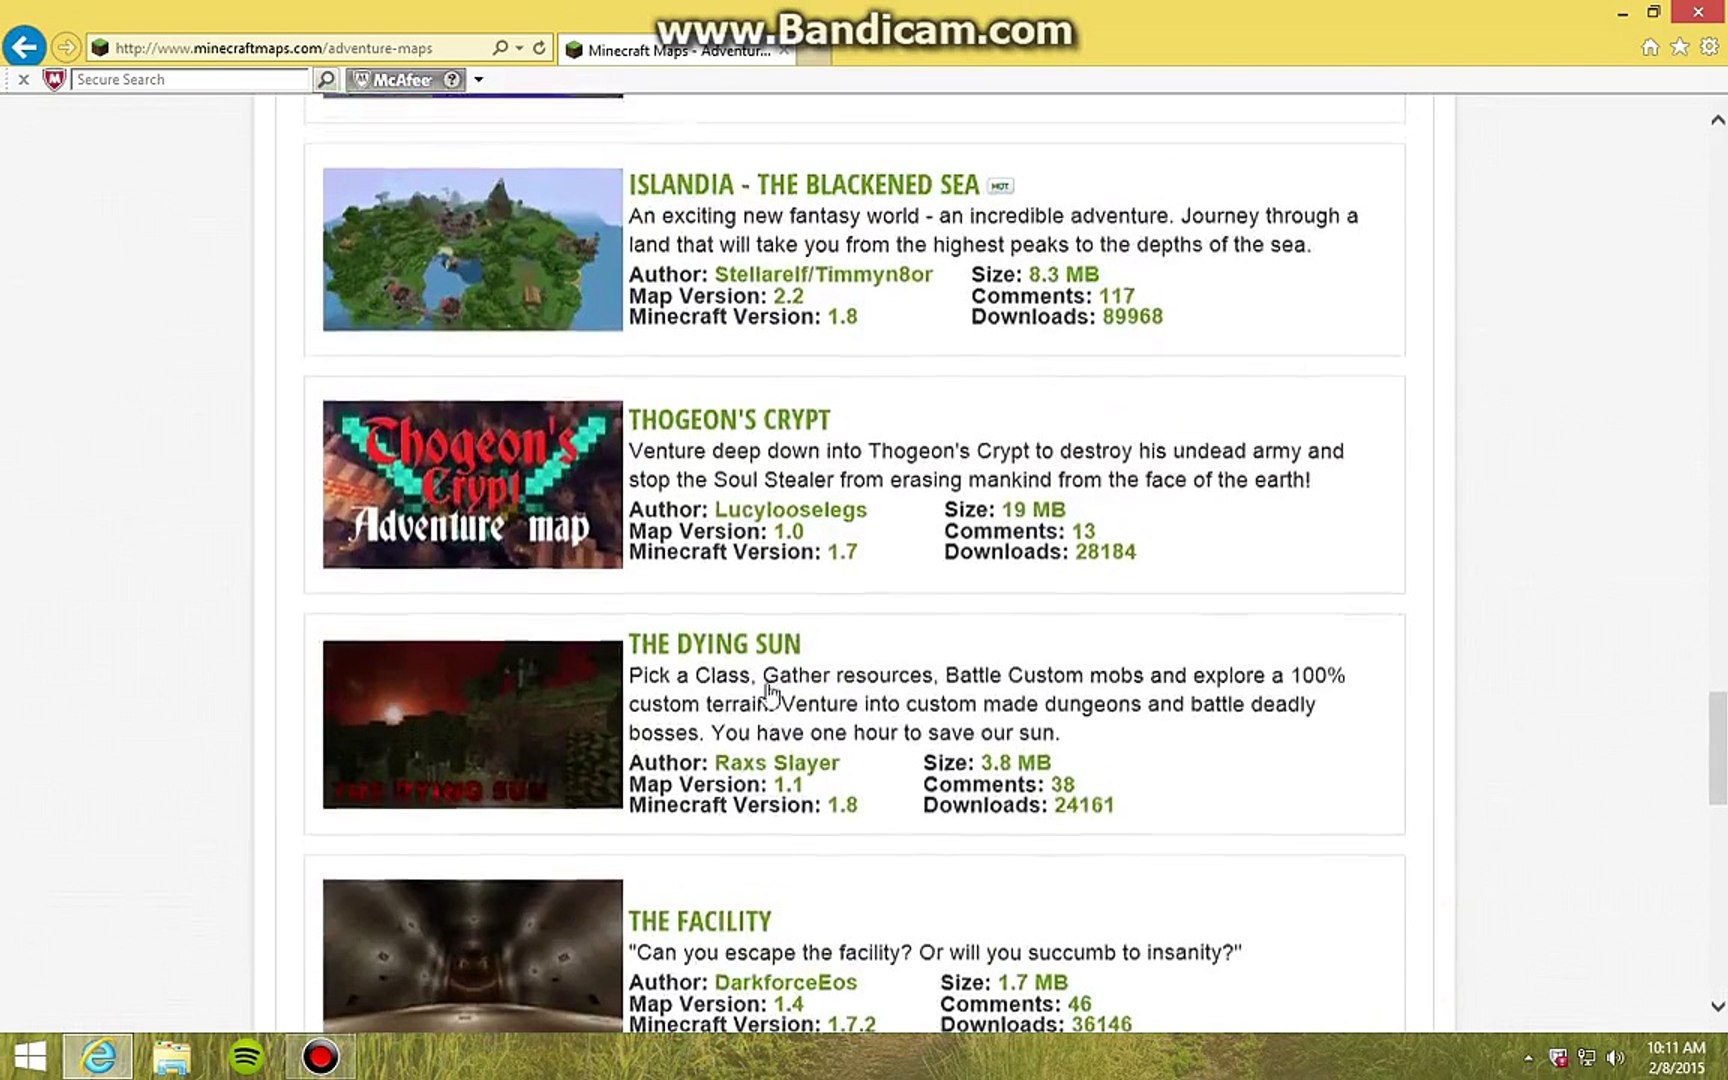Click the McAfee SiteAdvisor button
1728x1080 pixels.
(x=396, y=79)
